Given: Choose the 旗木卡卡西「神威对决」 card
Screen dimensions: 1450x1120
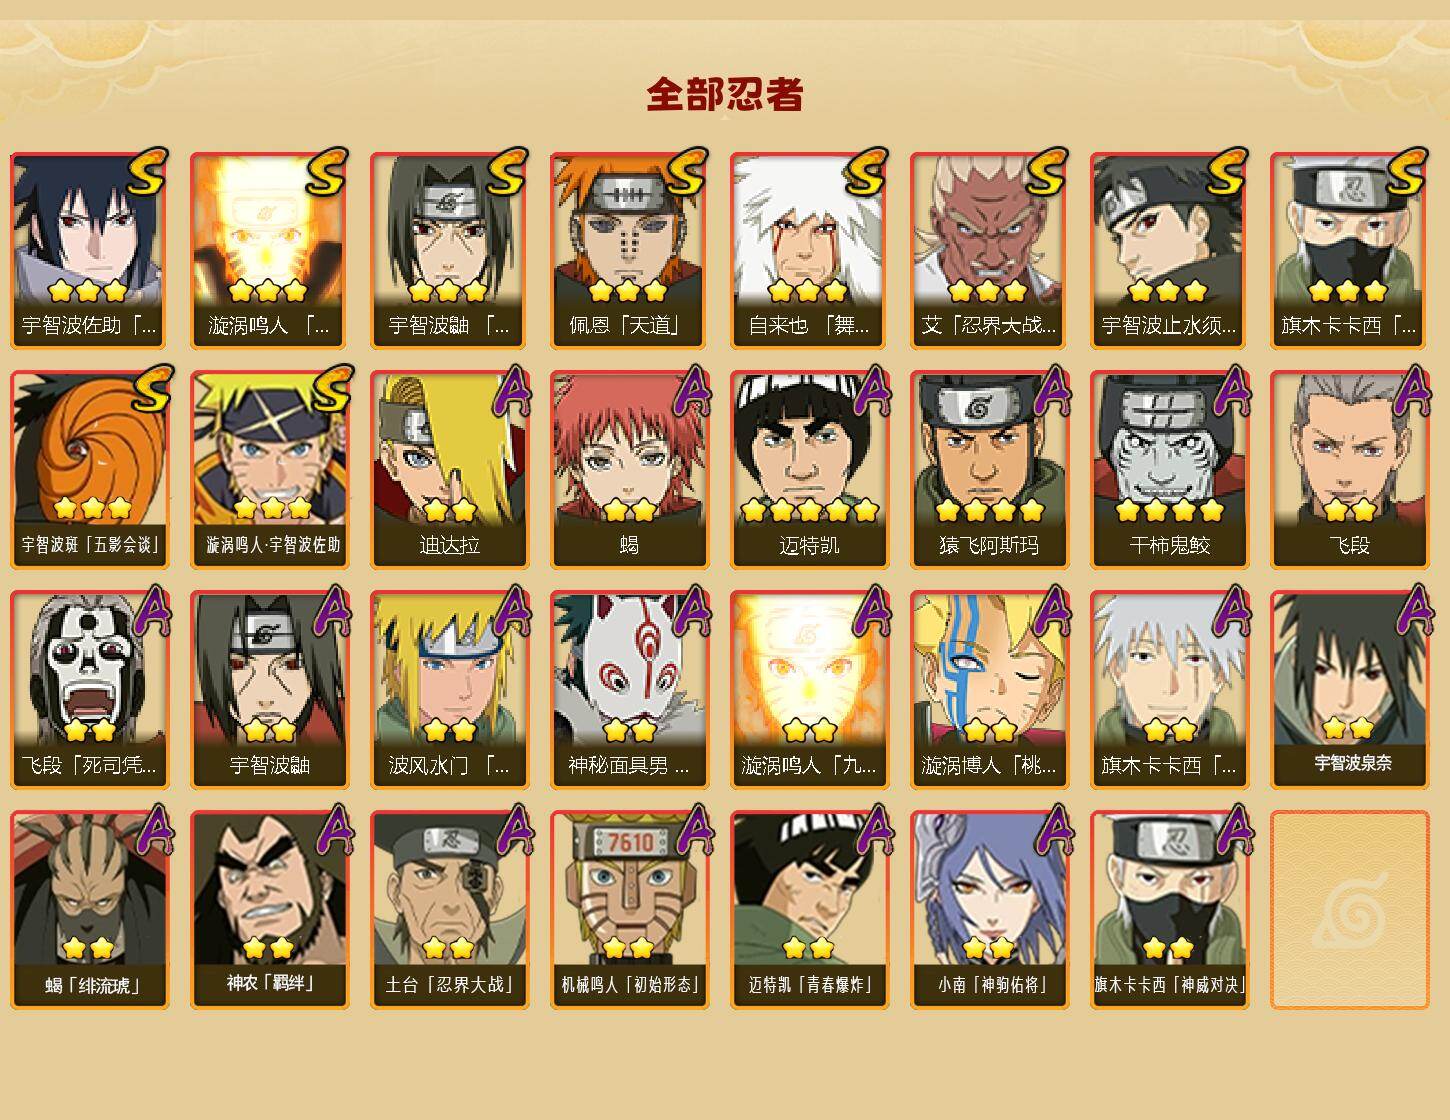Looking at the screenshot, I should [1169, 910].
